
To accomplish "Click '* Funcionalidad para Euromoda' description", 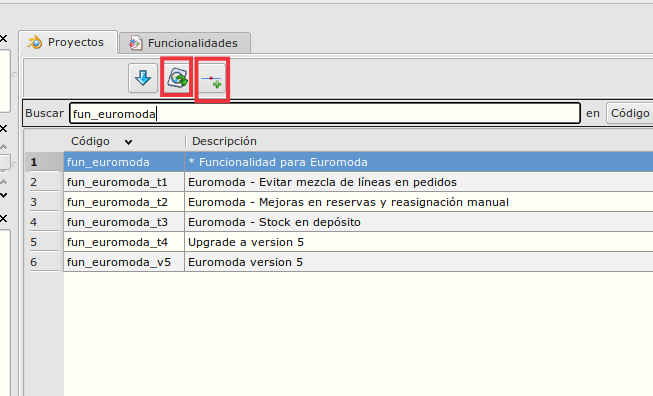I will (x=278, y=162).
